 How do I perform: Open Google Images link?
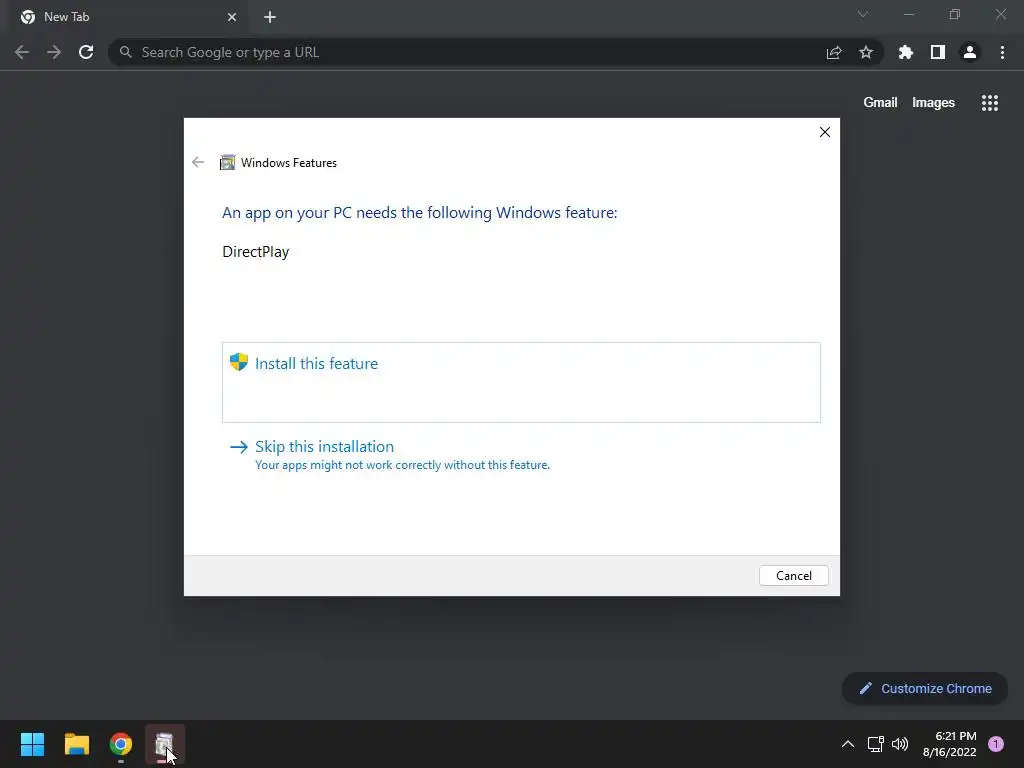click(933, 103)
